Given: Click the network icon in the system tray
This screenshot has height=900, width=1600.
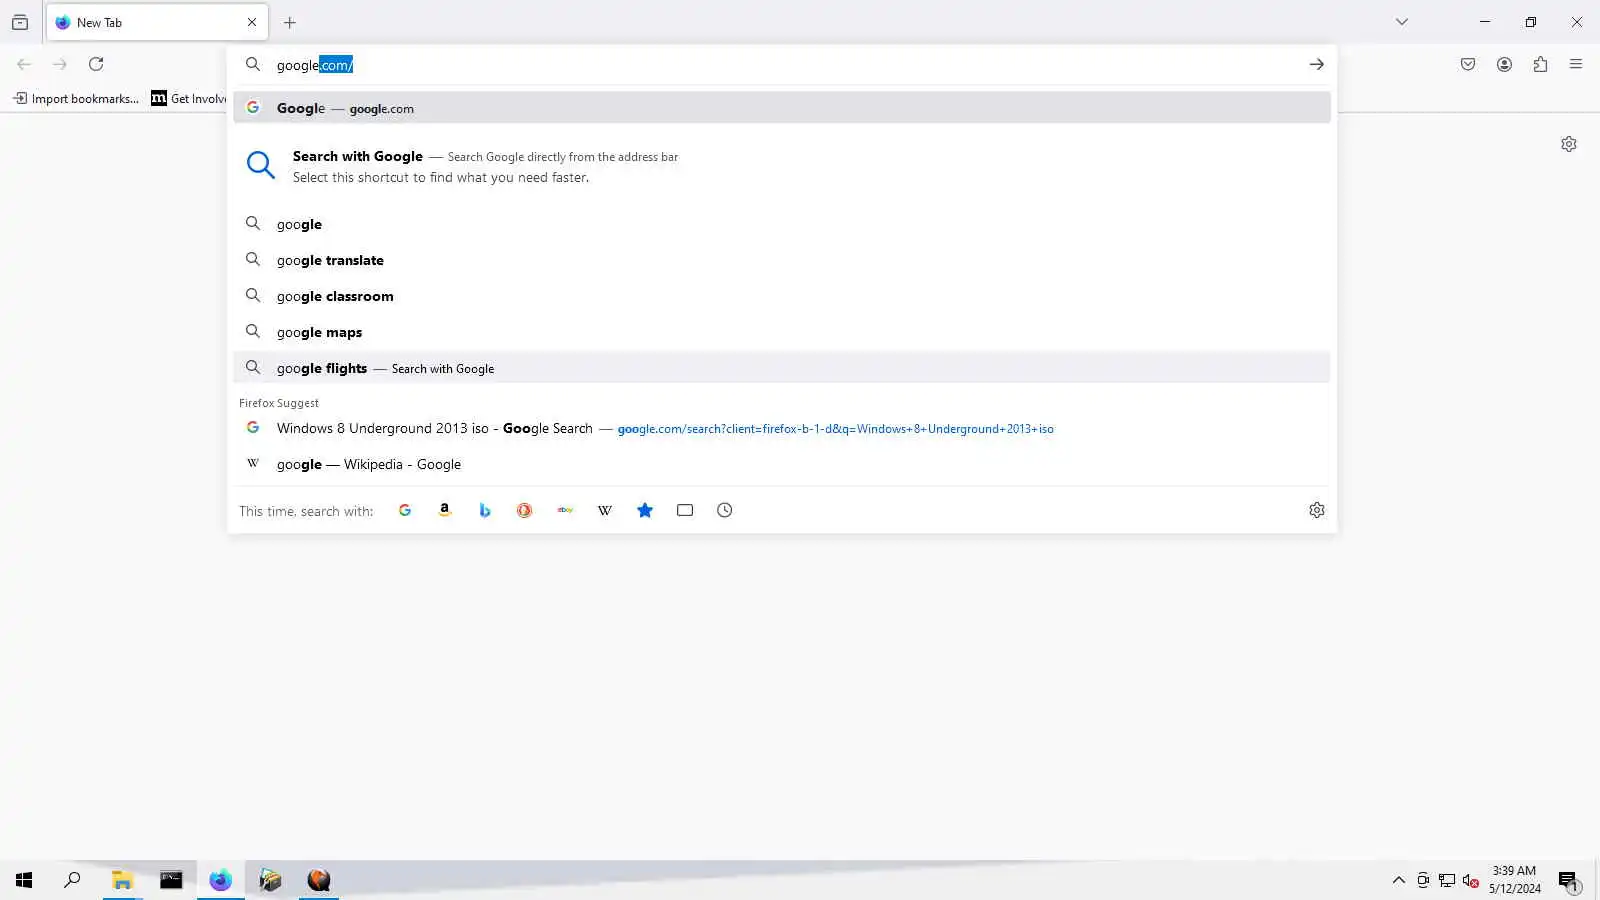Looking at the screenshot, I should click(1447, 880).
